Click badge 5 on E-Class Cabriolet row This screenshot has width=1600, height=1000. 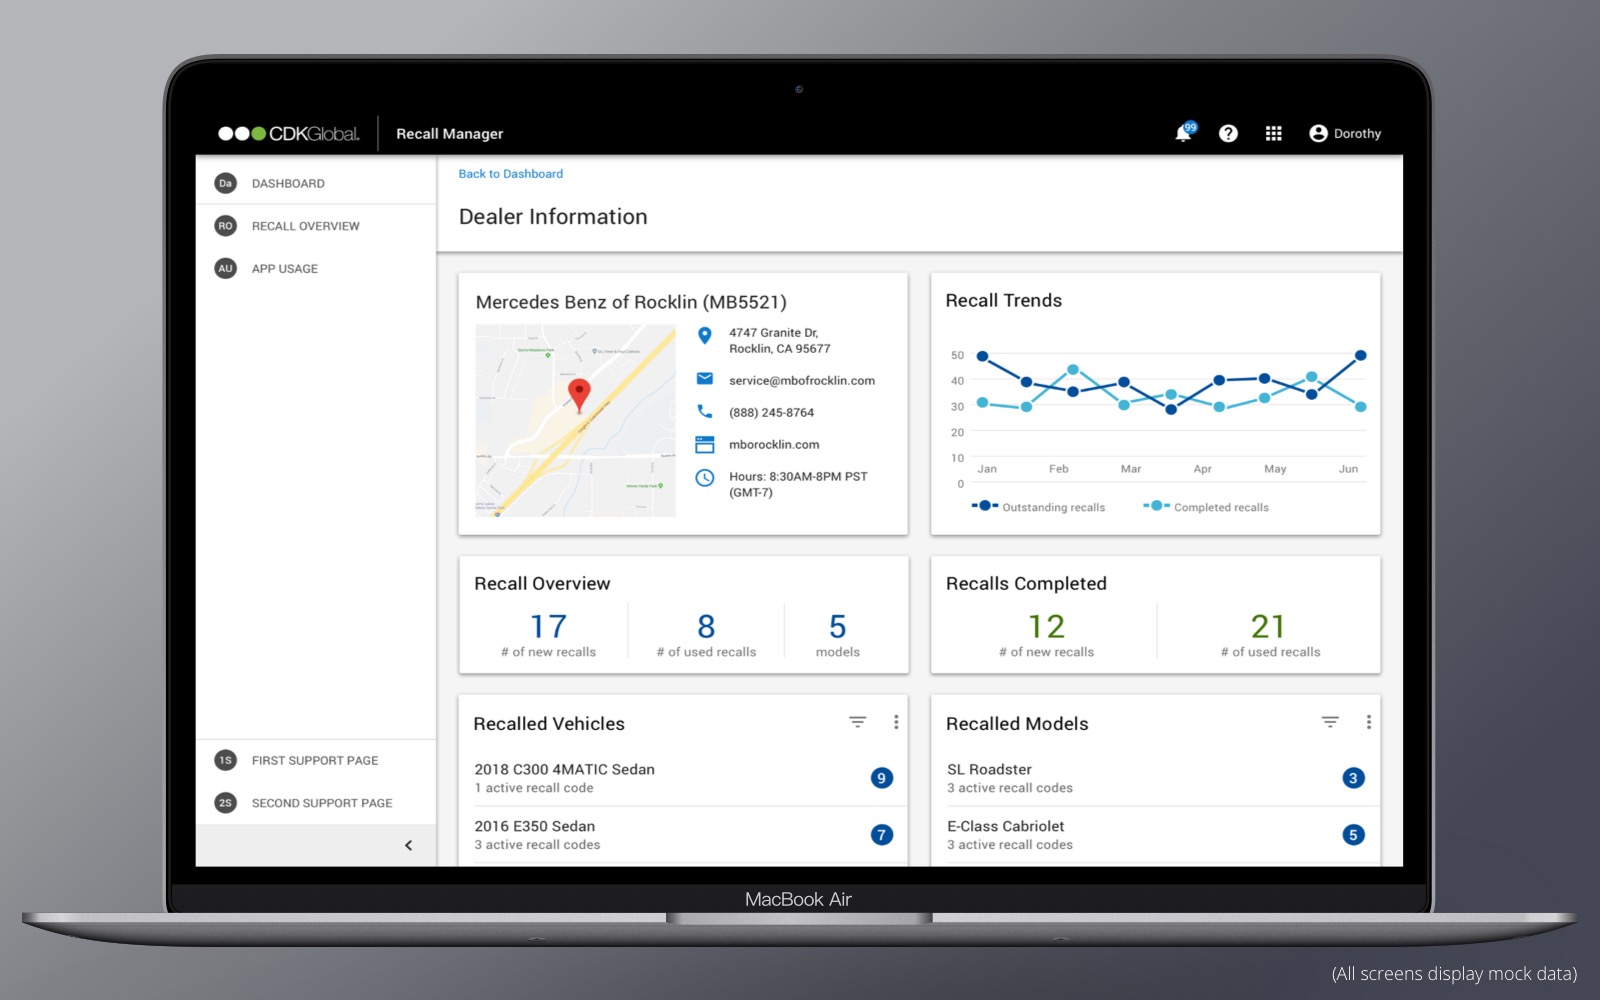(x=1353, y=835)
